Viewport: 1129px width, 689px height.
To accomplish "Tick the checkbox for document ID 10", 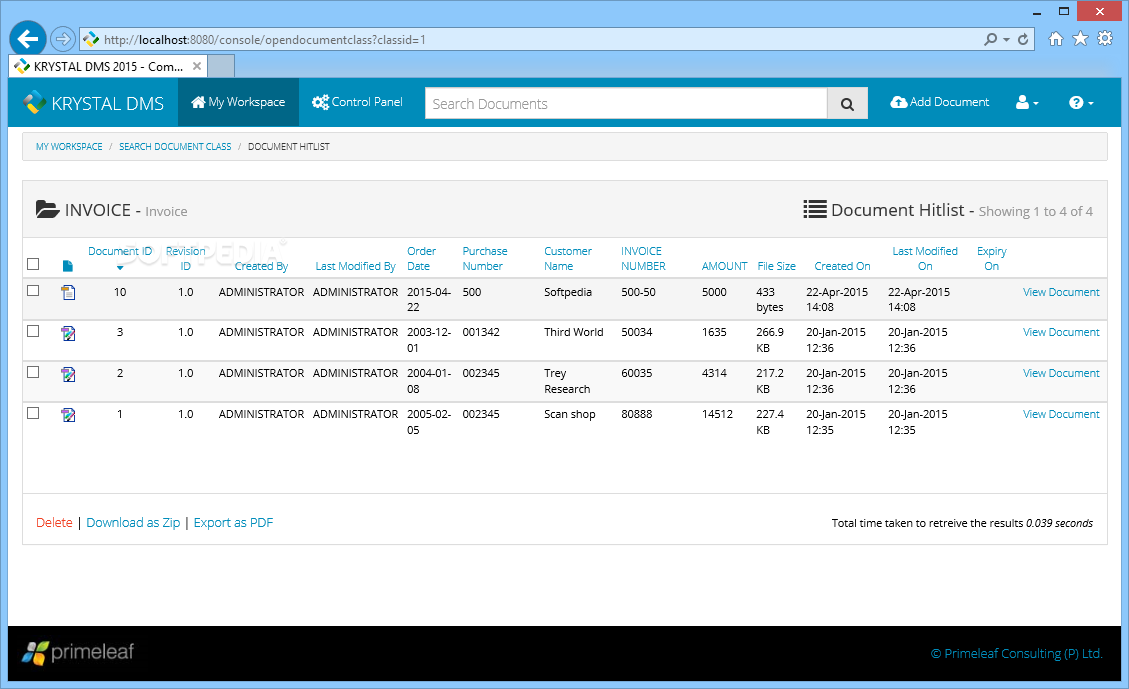I will tap(33, 291).
